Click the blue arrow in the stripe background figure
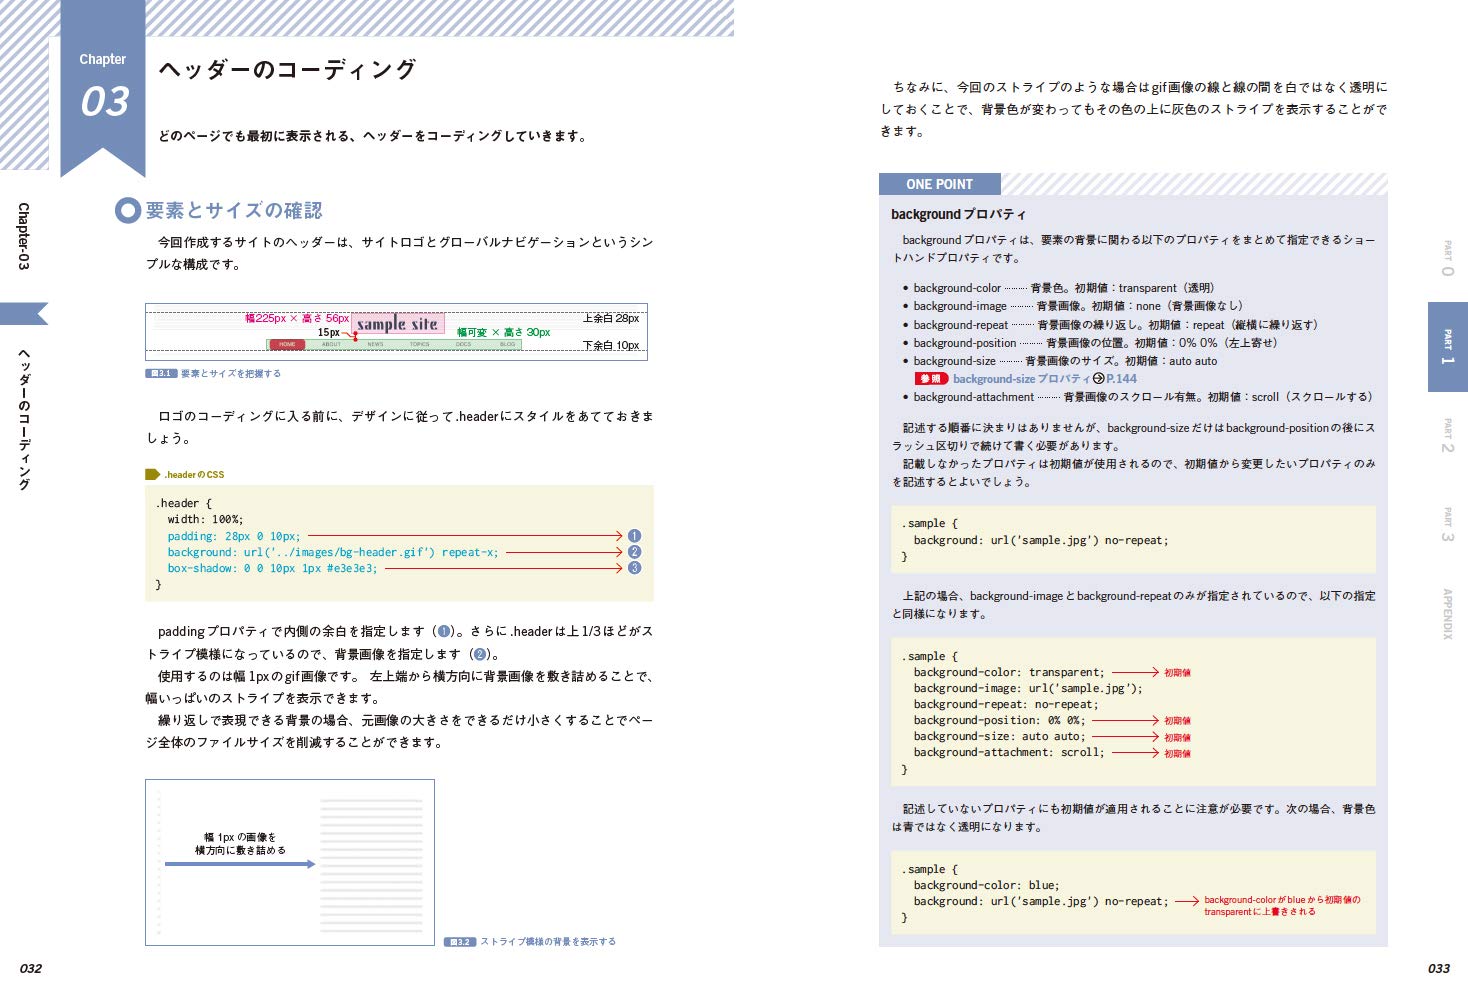 coord(240,864)
